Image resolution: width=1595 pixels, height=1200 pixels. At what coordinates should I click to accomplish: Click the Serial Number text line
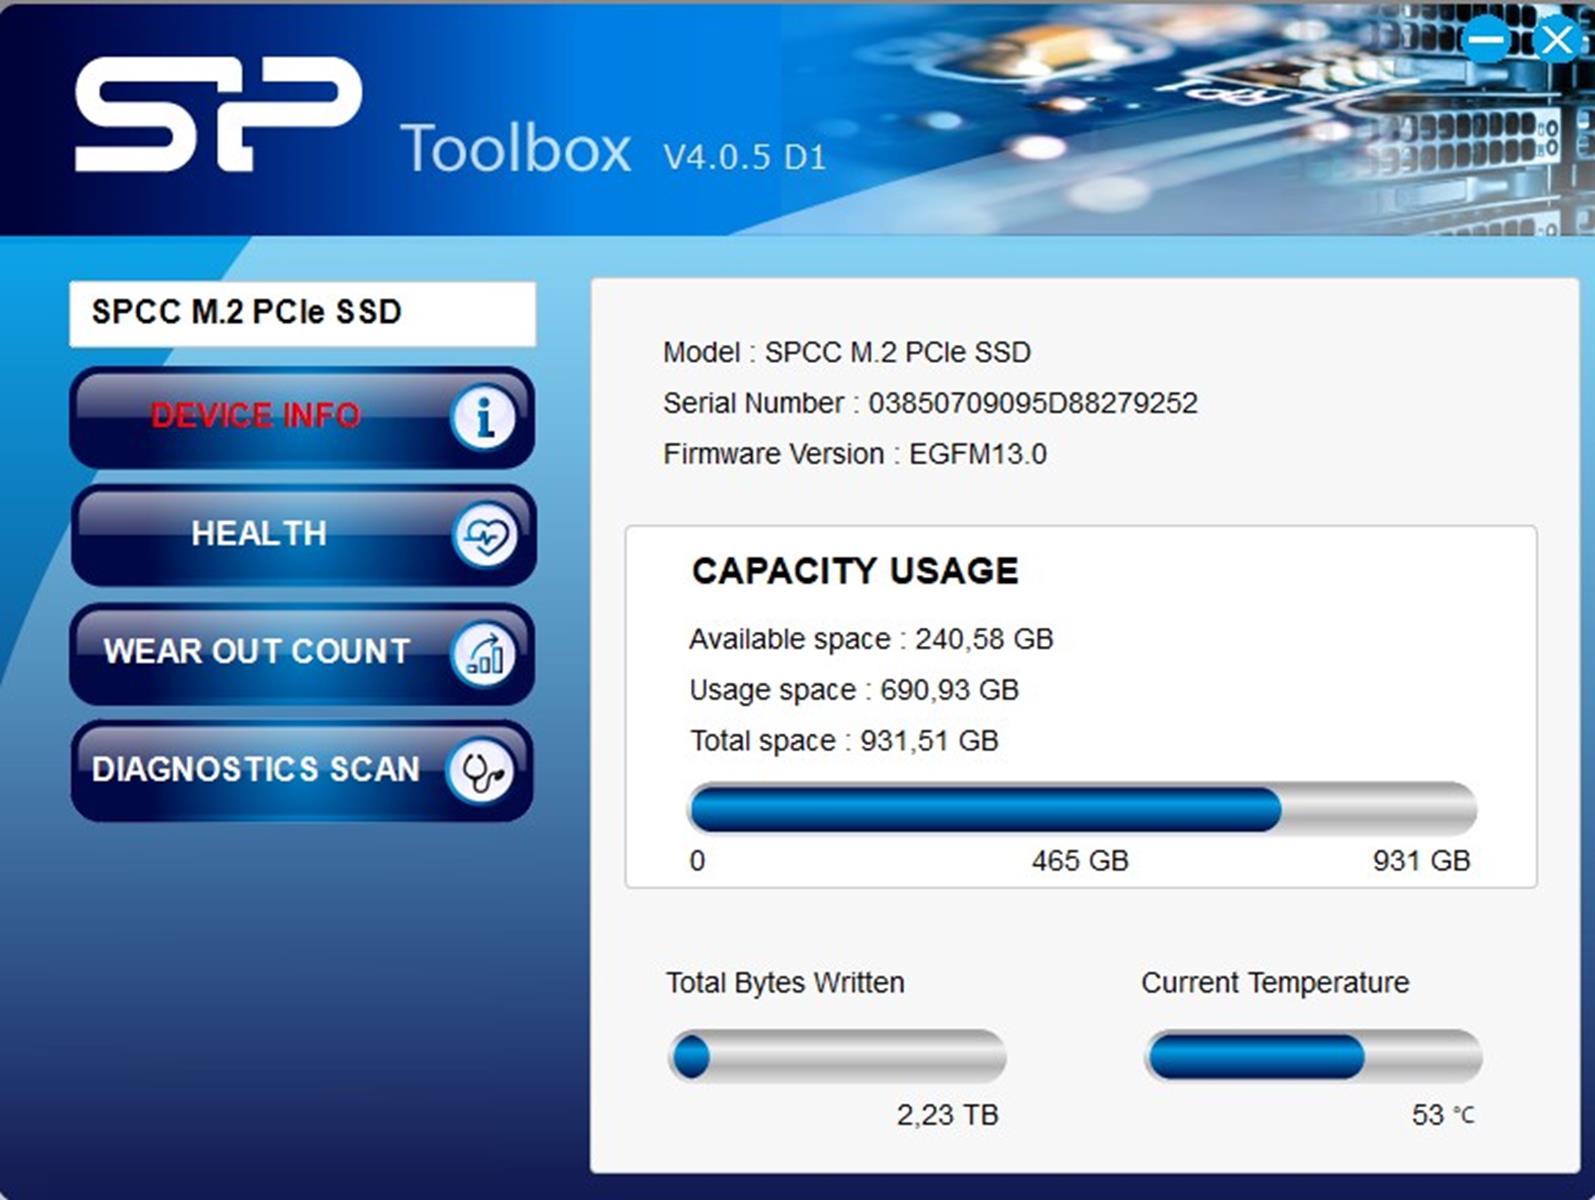930,403
